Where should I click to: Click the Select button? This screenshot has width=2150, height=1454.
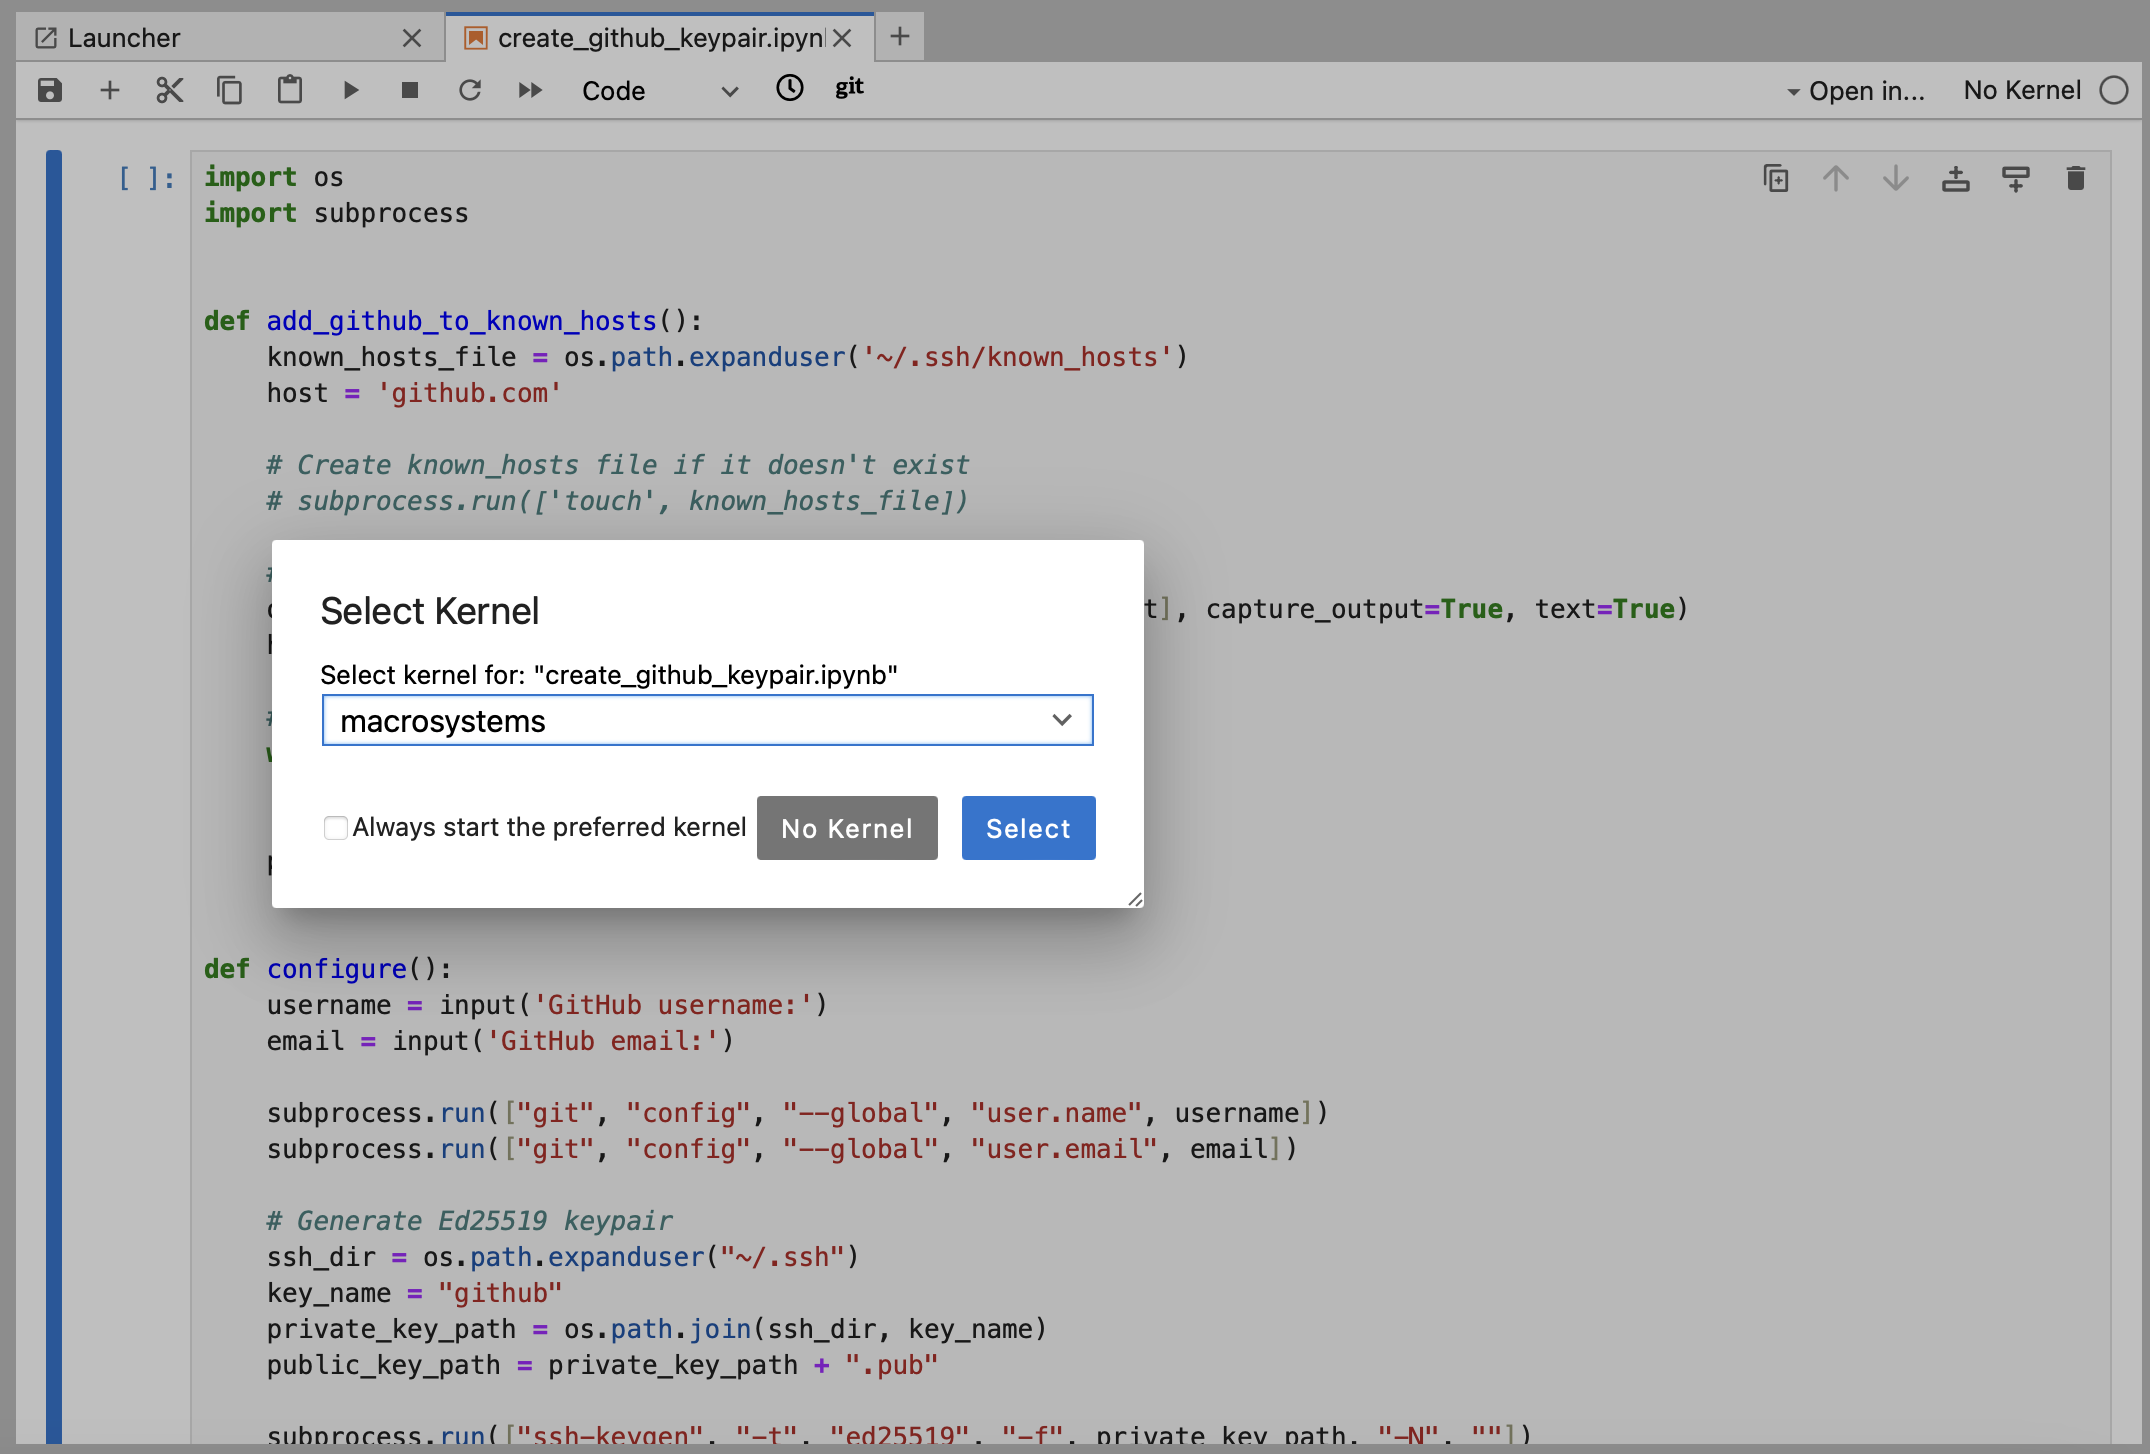click(1027, 828)
